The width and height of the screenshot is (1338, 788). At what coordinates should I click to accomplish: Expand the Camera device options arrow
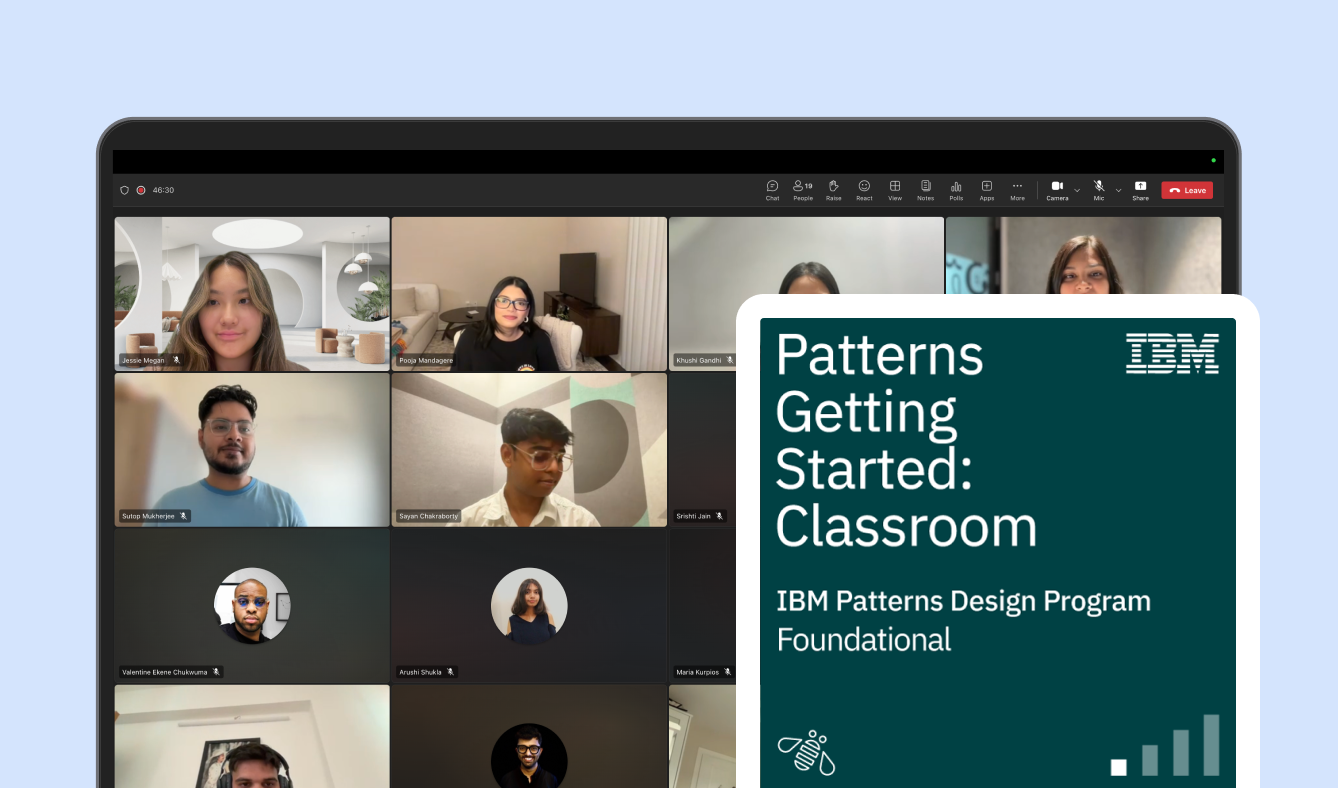[1077, 190]
